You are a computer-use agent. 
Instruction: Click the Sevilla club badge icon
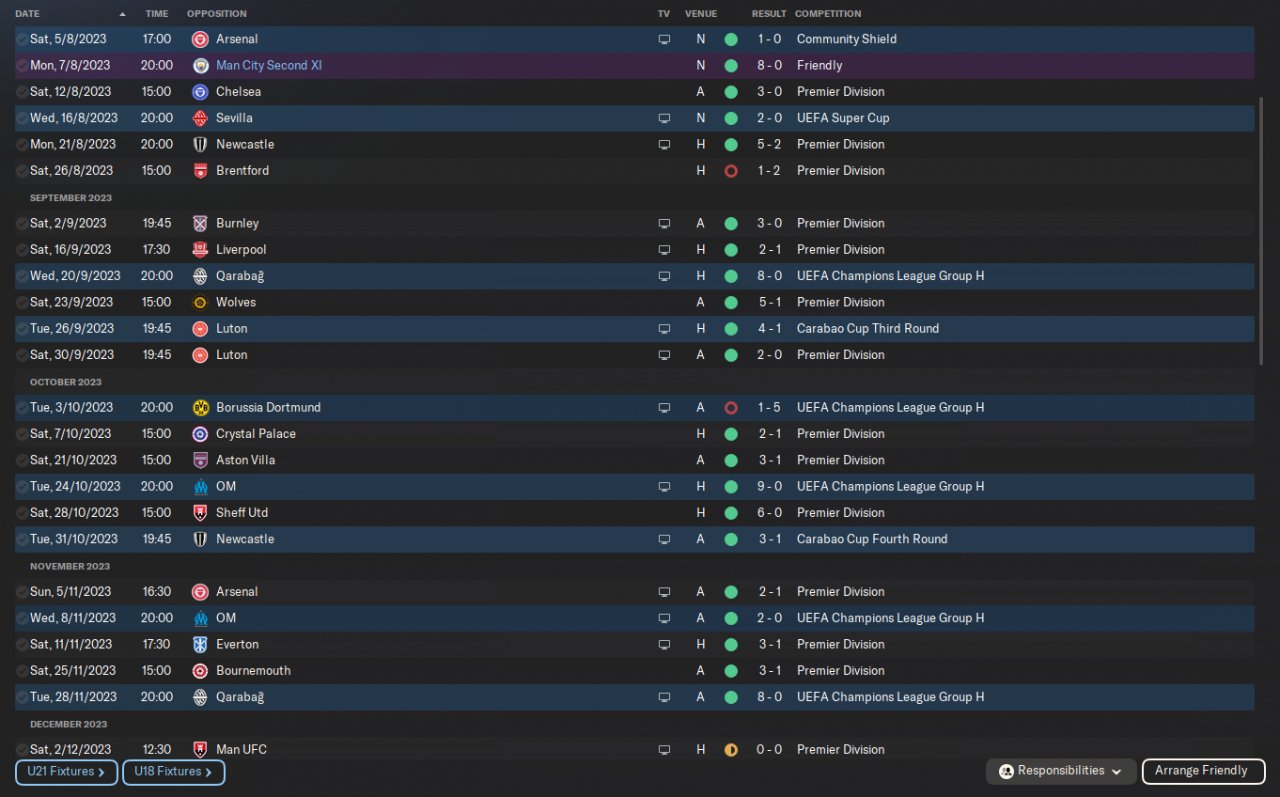click(200, 118)
